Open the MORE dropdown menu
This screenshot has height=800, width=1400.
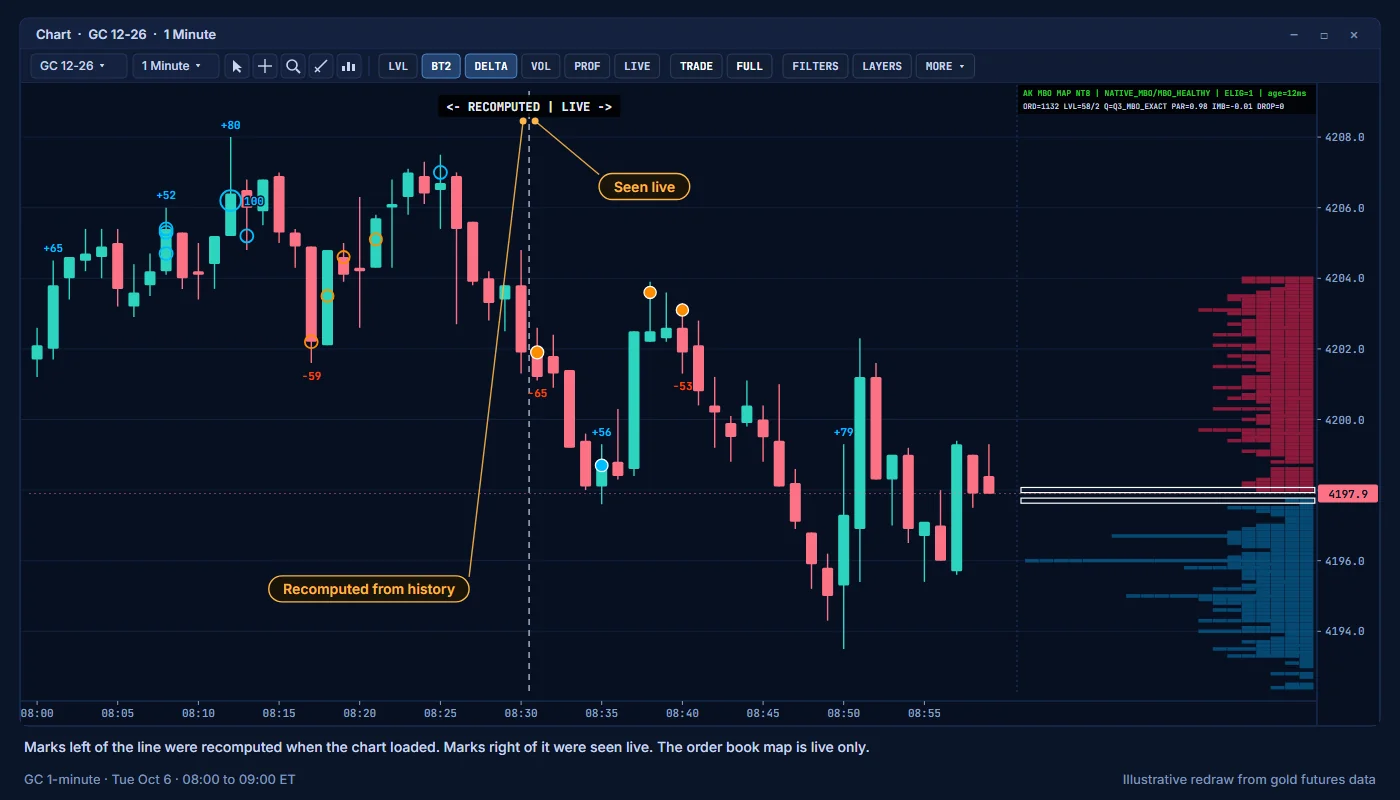pos(945,66)
